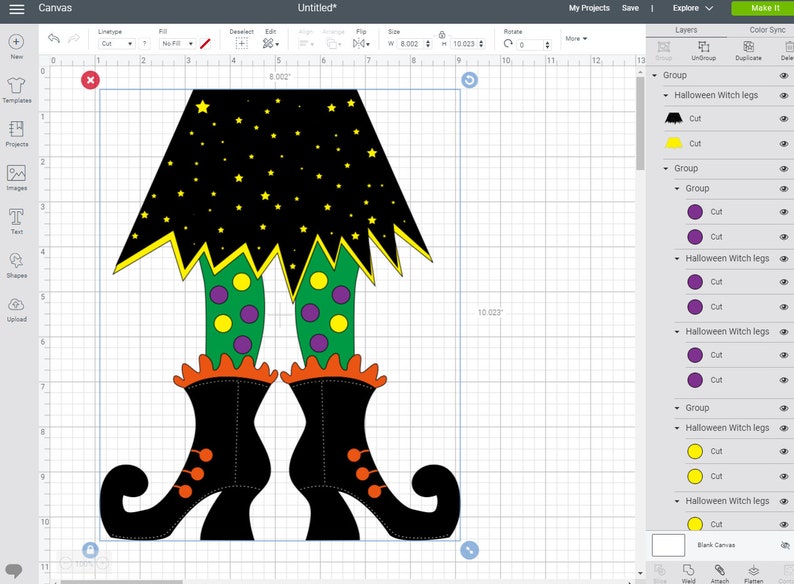Click the resize handle on selection

pos(469,550)
